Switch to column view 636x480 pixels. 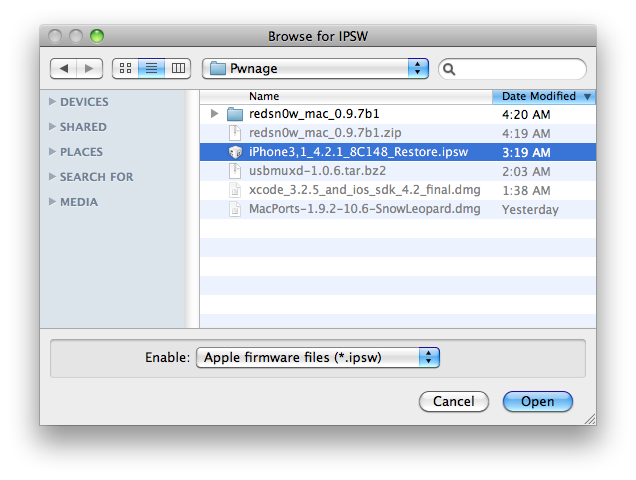pyautogui.click(x=179, y=68)
